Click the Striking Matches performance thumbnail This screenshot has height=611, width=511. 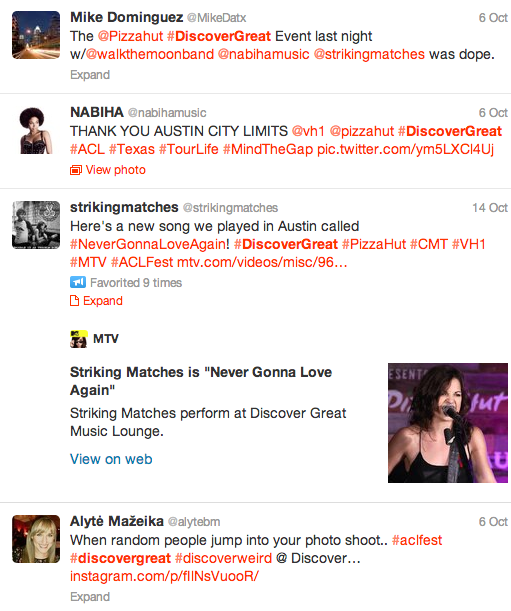tap(448, 423)
